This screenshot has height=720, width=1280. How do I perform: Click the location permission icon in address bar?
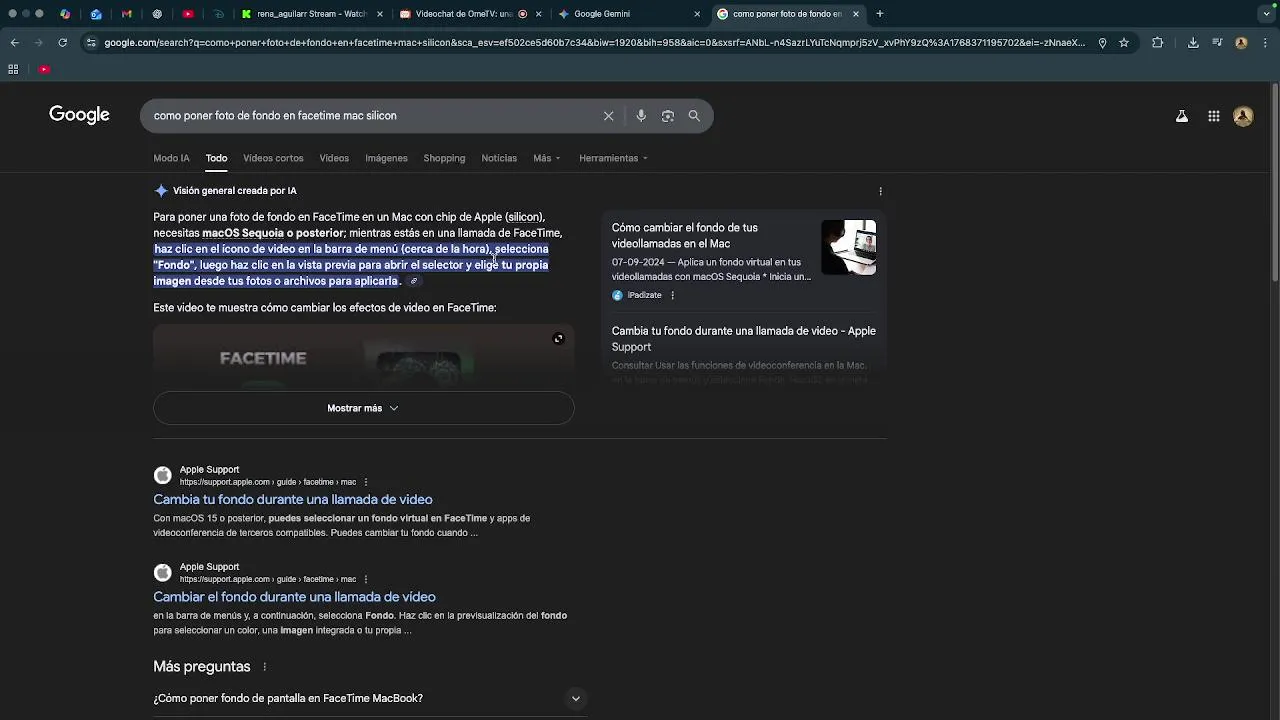click(1102, 43)
